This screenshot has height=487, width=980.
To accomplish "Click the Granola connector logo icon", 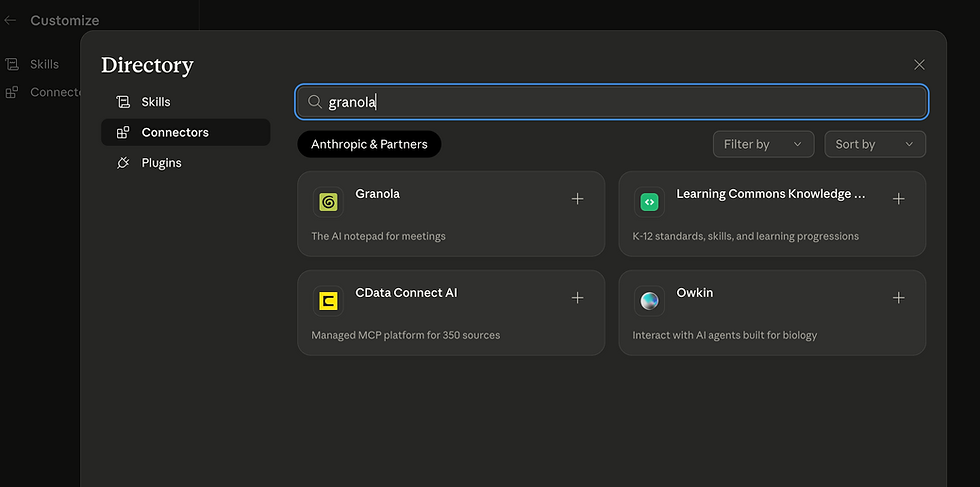I will (x=328, y=201).
